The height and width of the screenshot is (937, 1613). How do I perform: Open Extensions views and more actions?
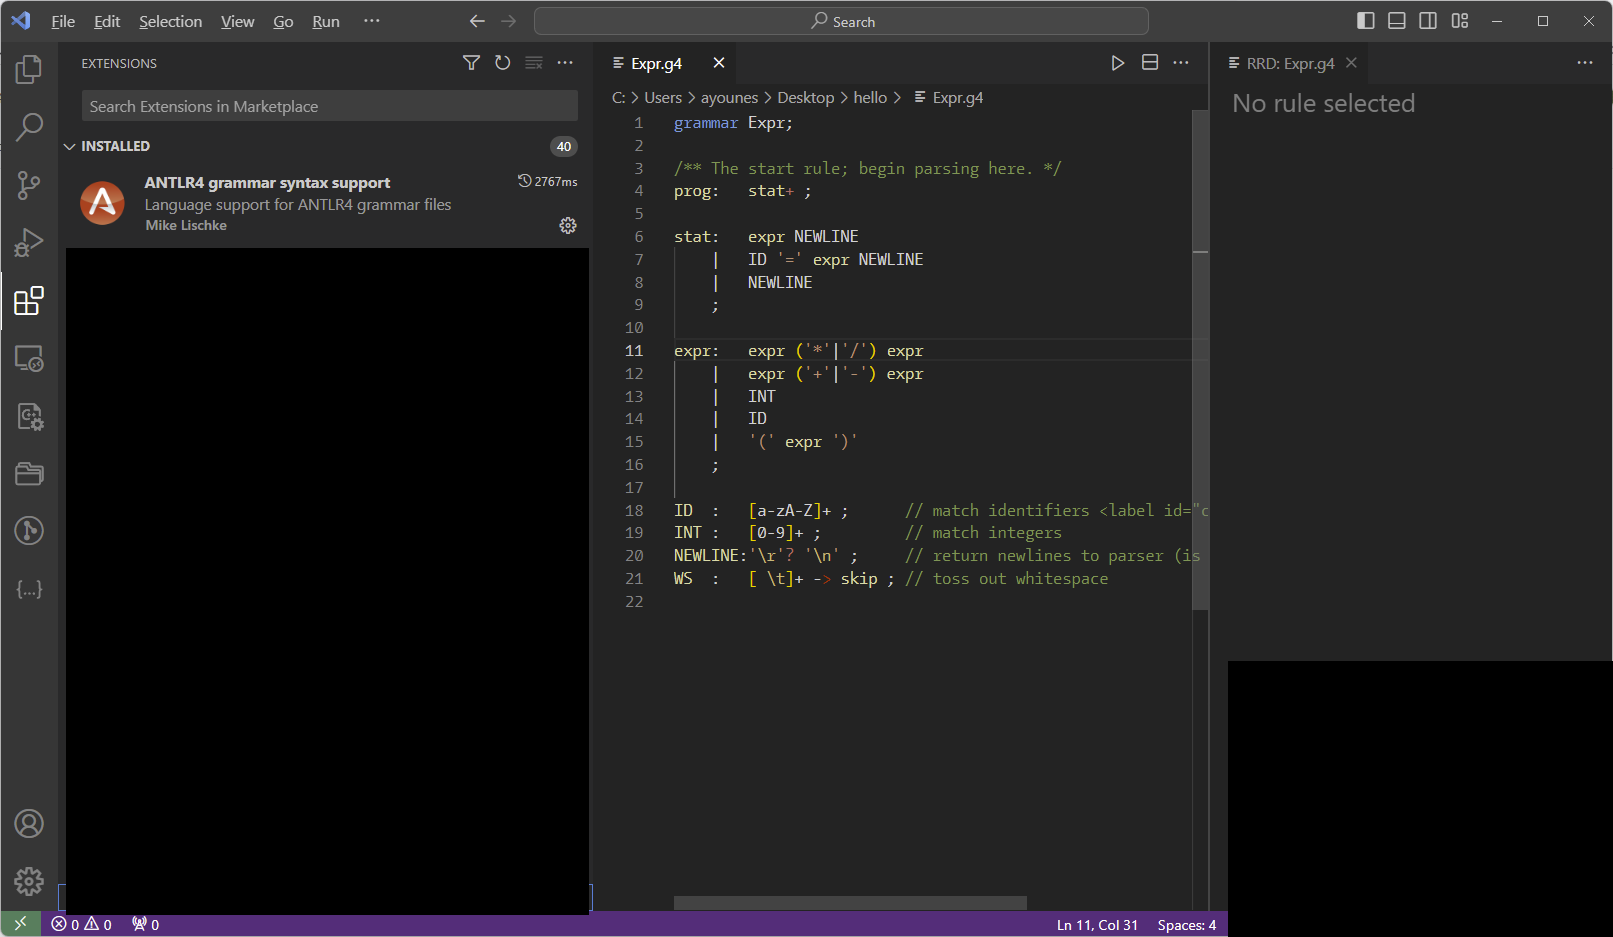tap(565, 63)
